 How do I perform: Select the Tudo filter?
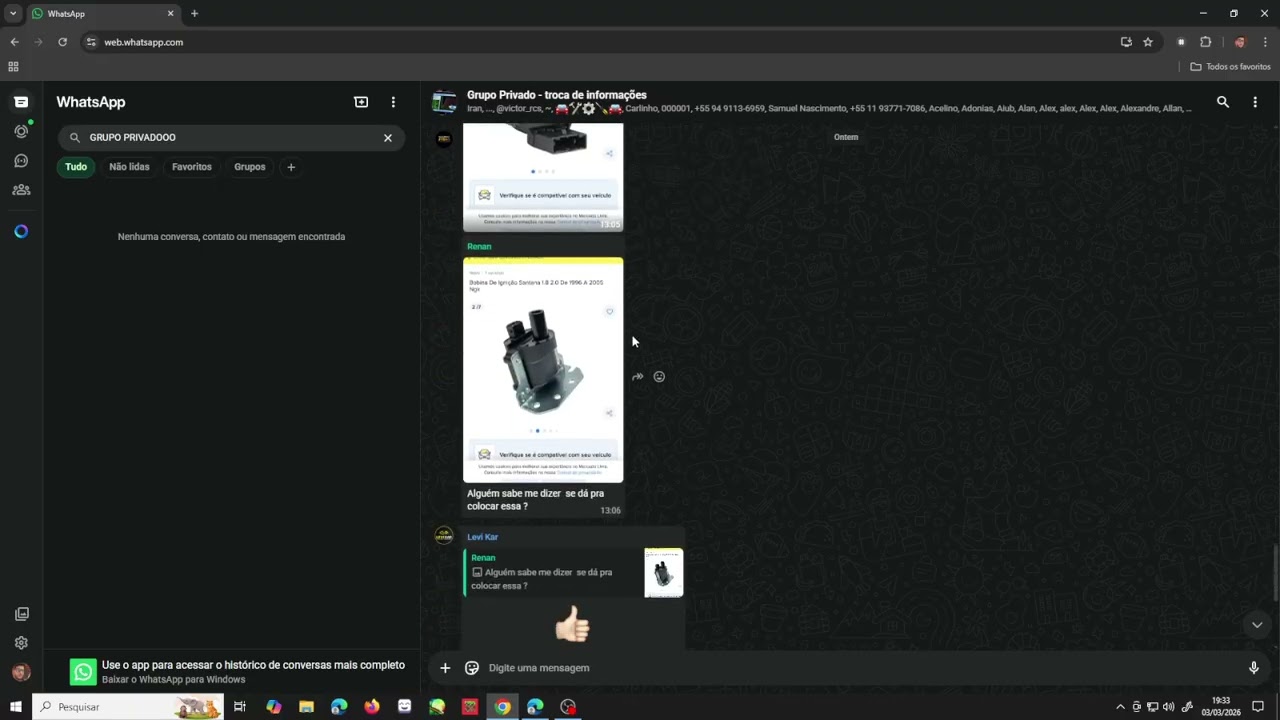click(76, 167)
